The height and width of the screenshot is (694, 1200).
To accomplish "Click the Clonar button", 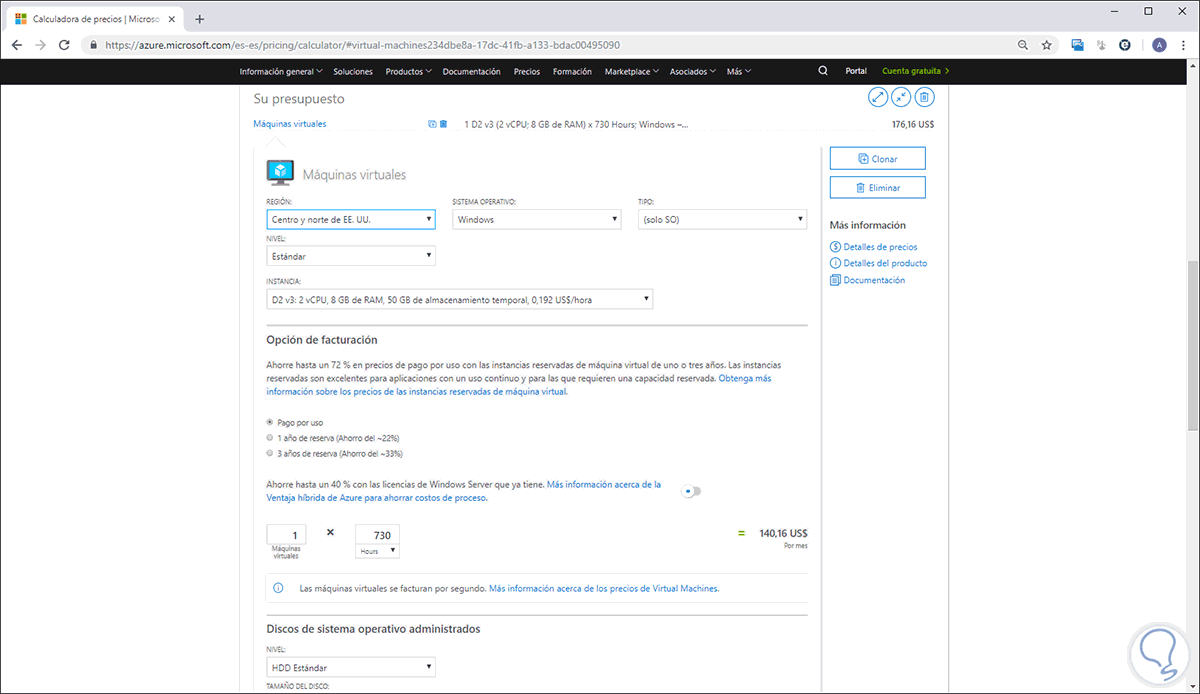I will [x=877, y=158].
